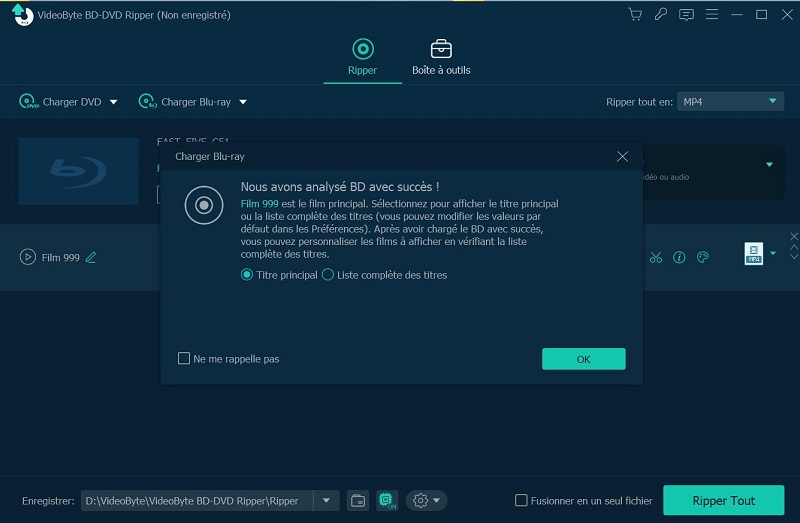This screenshot has width=800, height=523.
Task: Click the MP4 output format icon
Action: [754, 253]
